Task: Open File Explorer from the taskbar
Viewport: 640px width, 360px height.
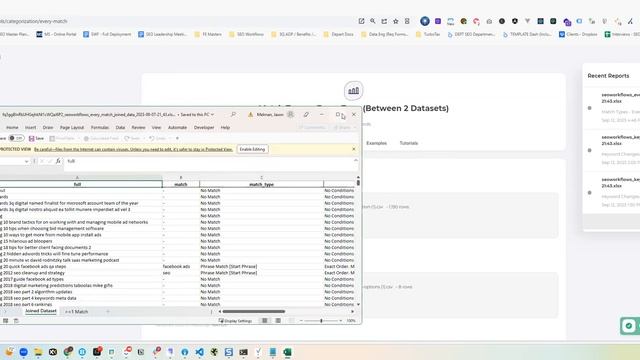Action: coord(38,352)
